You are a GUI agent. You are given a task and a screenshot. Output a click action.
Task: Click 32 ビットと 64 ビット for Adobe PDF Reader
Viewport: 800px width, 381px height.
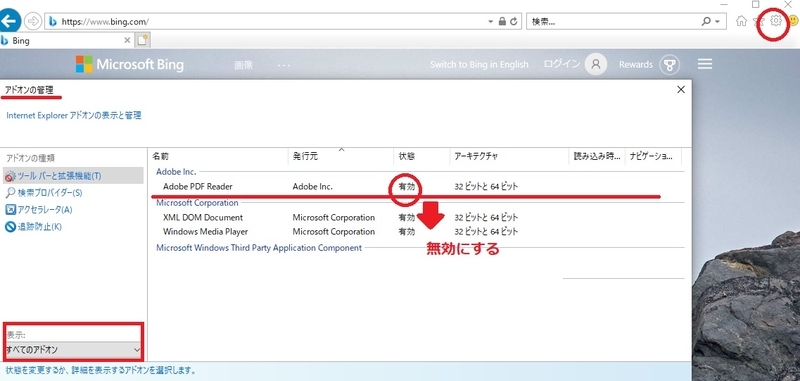[x=486, y=187]
